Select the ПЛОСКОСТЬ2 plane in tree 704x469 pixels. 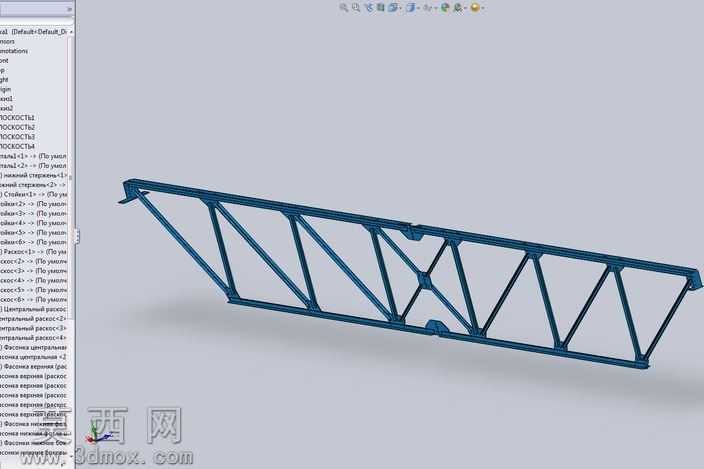(x=17, y=127)
